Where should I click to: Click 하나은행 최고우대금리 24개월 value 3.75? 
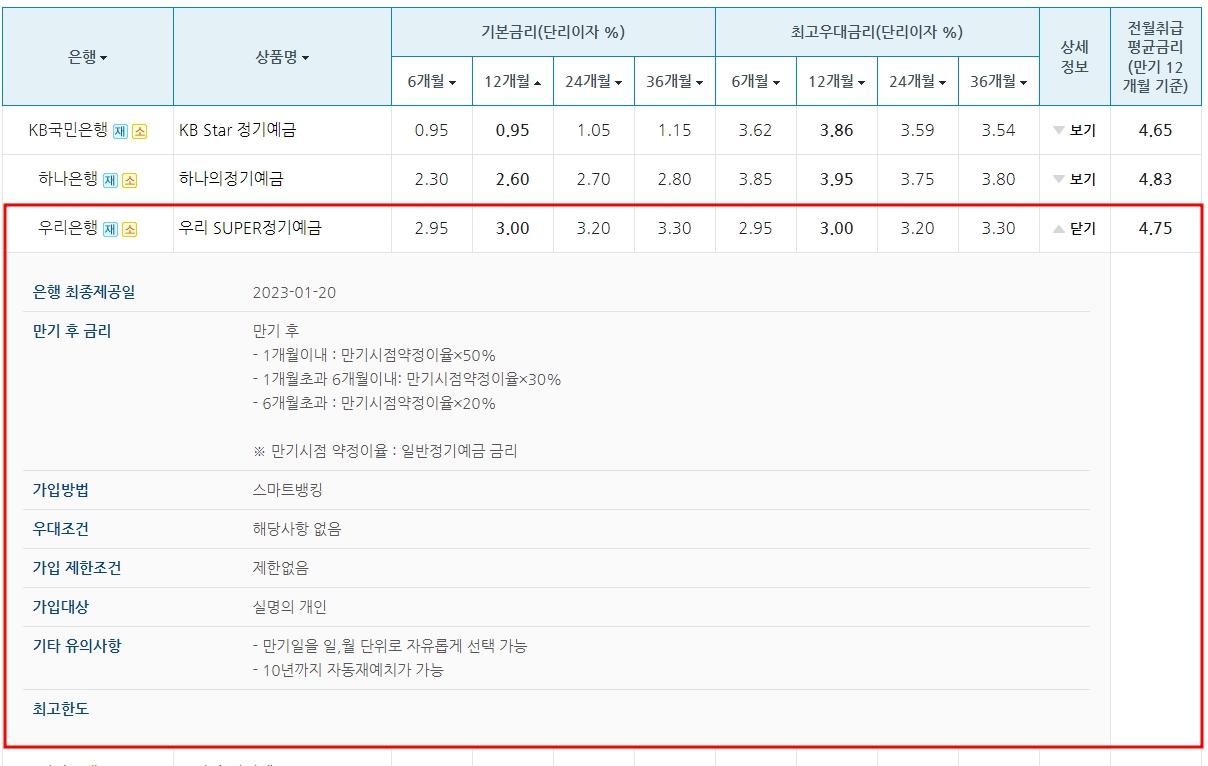pyautogui.click(x=918, y=180)
